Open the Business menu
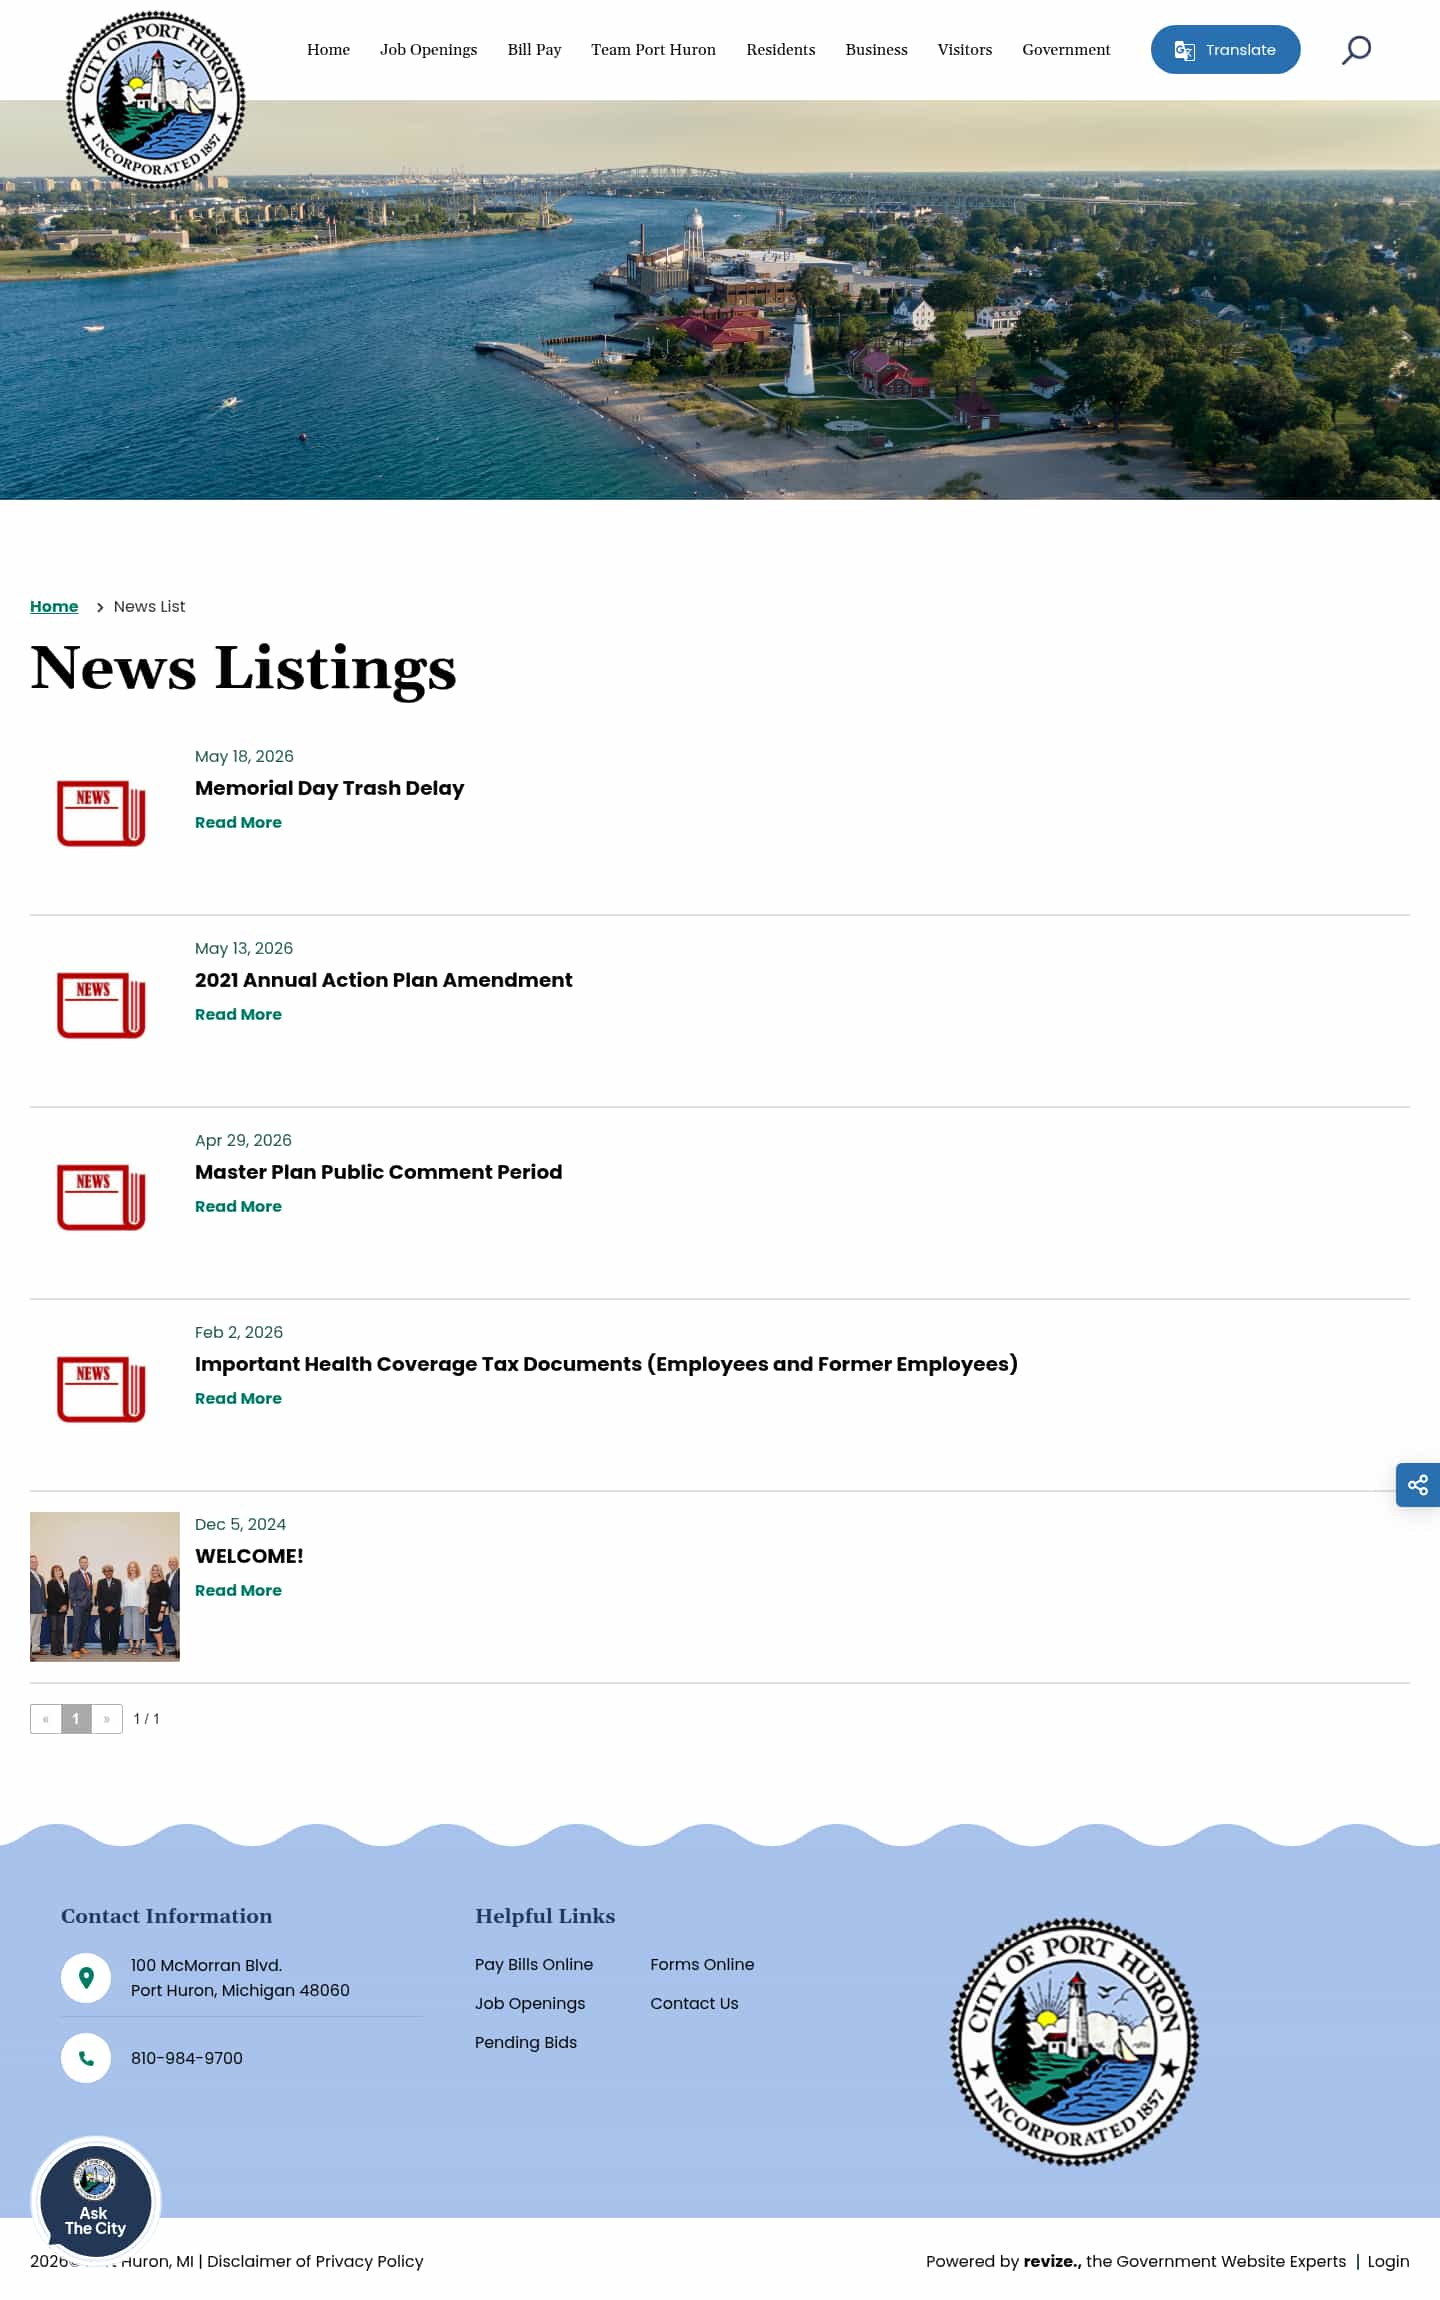This screenshot has width=1440, height=2300. point(876,49)
